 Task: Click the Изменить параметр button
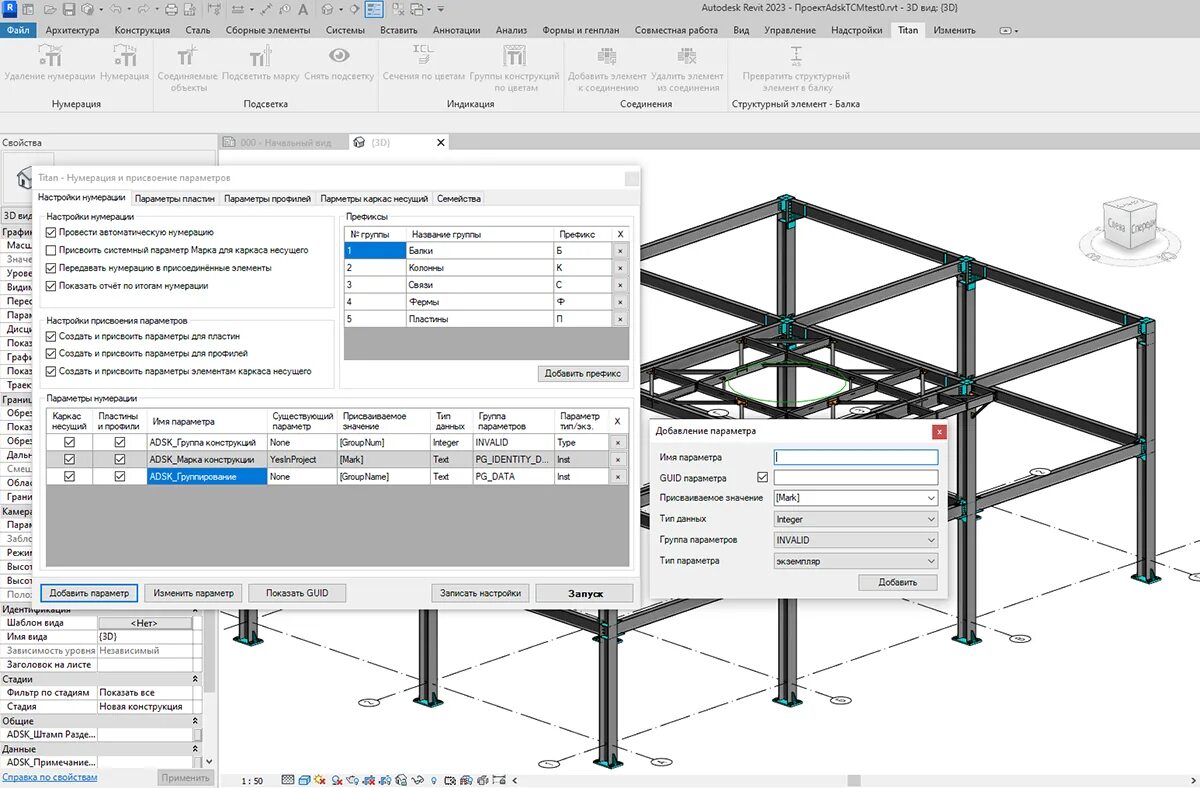coord(194,593)
